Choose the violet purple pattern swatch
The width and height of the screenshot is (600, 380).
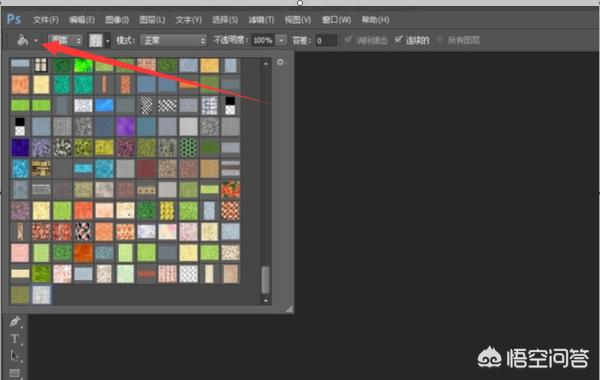pyautogui.click(x=126, y=127)
